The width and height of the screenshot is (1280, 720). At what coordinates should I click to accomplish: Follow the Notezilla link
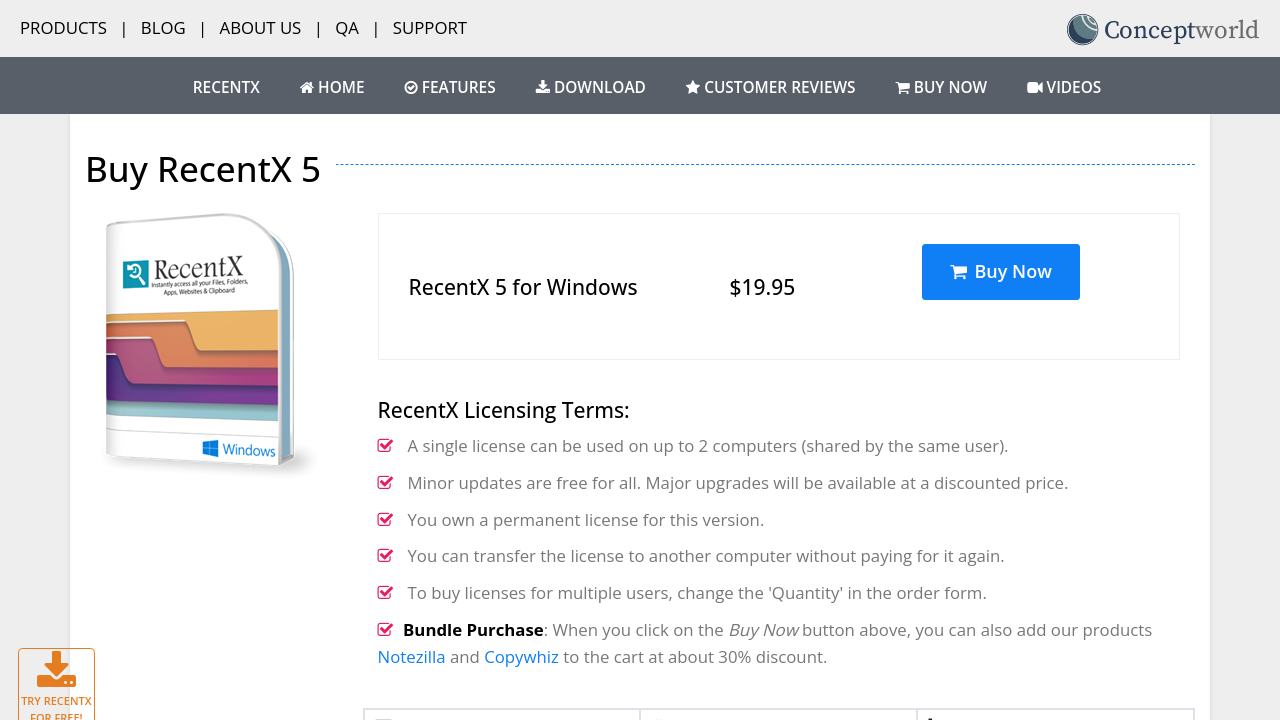tap(411, 657)
